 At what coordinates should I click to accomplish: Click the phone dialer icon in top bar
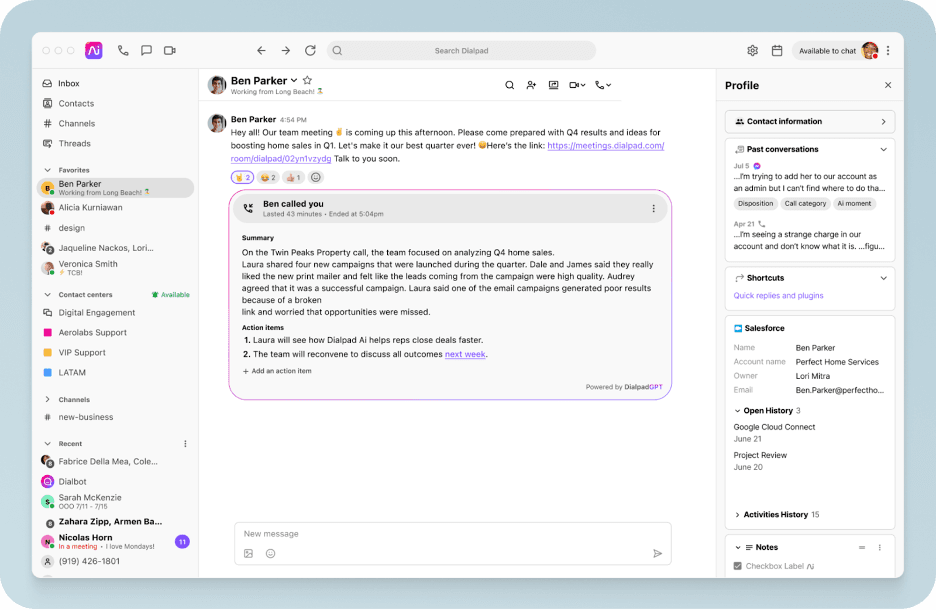(123, 50)
